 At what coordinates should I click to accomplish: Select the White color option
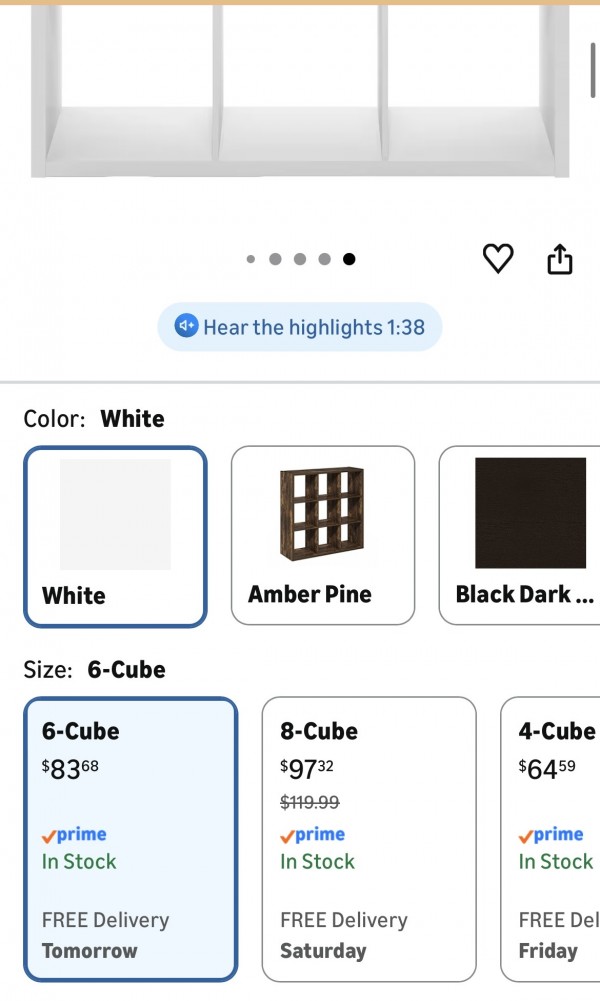[x=115, y=536]
